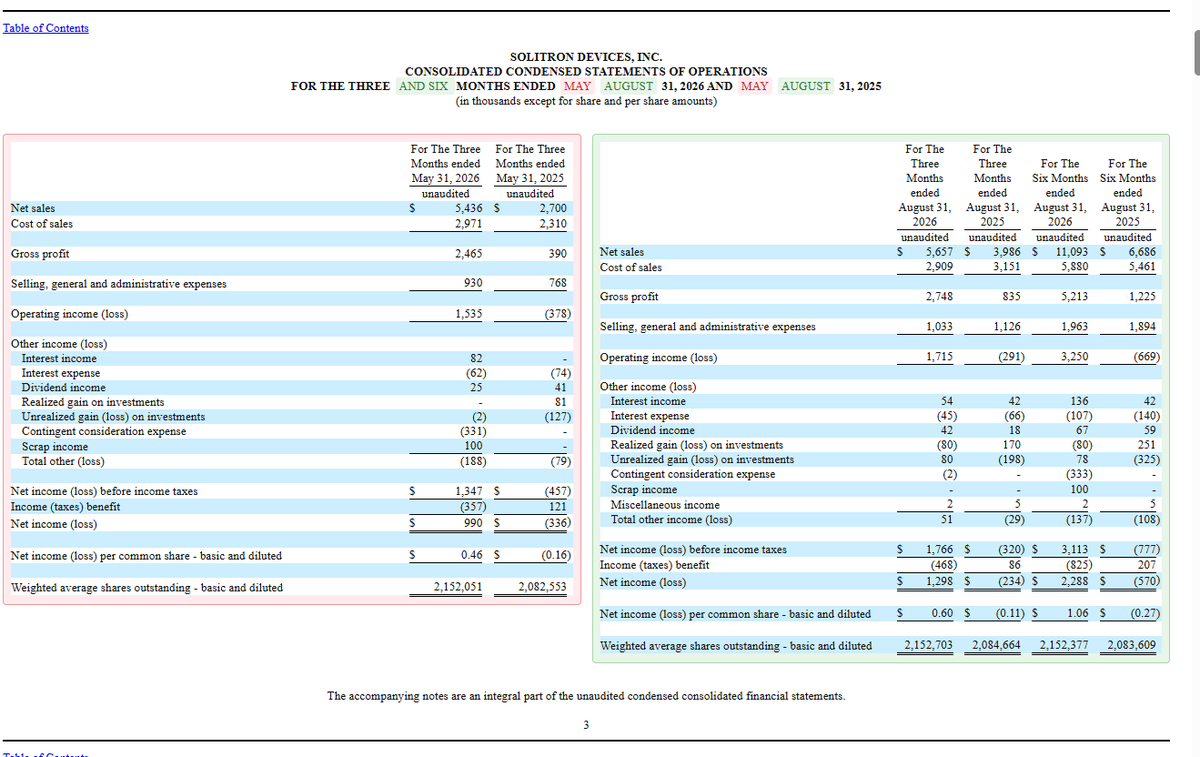Open the Table of Contents link
Image resolution: width=1200 pixels, height=757 pixels.
pos(45,28)
